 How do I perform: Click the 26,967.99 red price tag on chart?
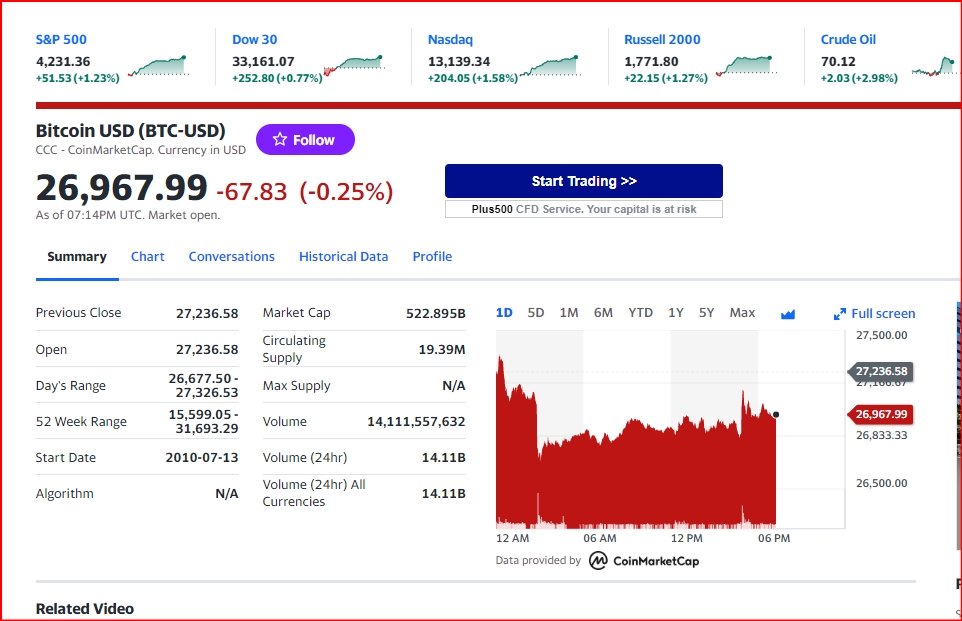pos(880,414)
